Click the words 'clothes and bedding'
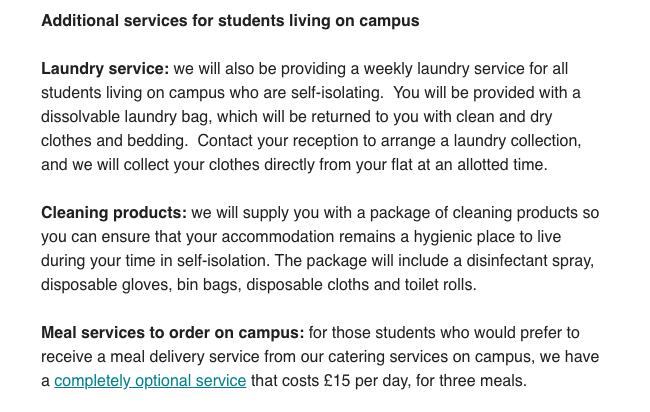 pyautogui.click(x=113, y=141)
